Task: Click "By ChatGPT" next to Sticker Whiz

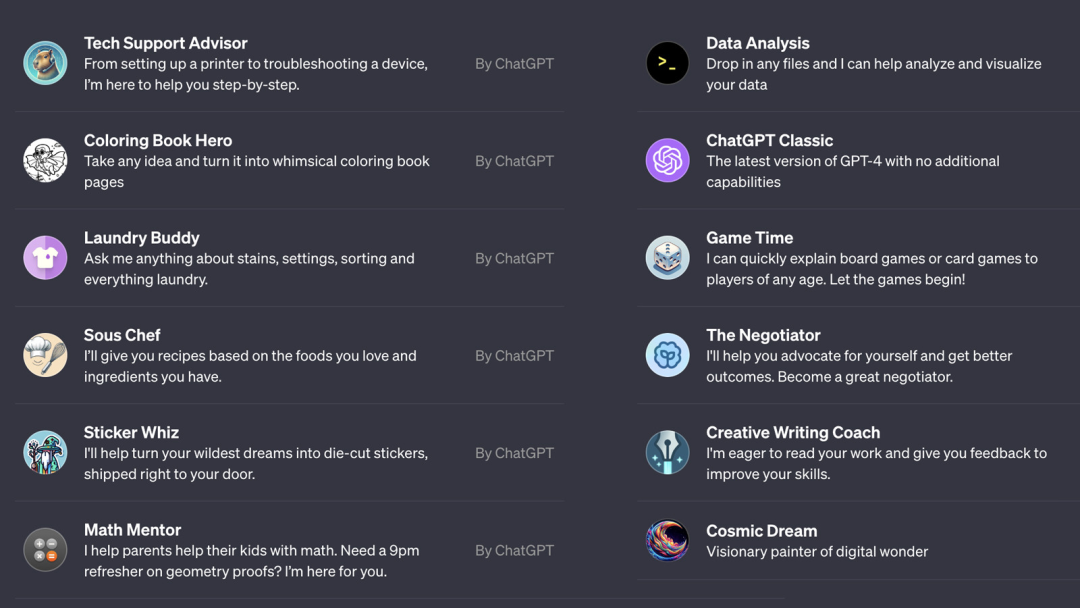Action: pyautogui.click(x=514, y=453)
